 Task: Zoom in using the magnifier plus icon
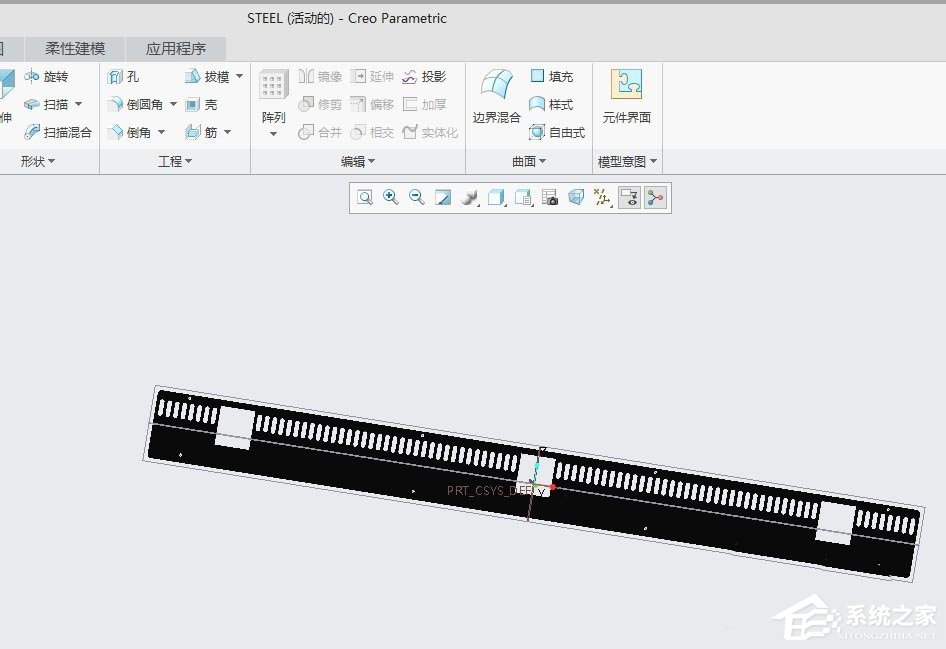(390, 197)
